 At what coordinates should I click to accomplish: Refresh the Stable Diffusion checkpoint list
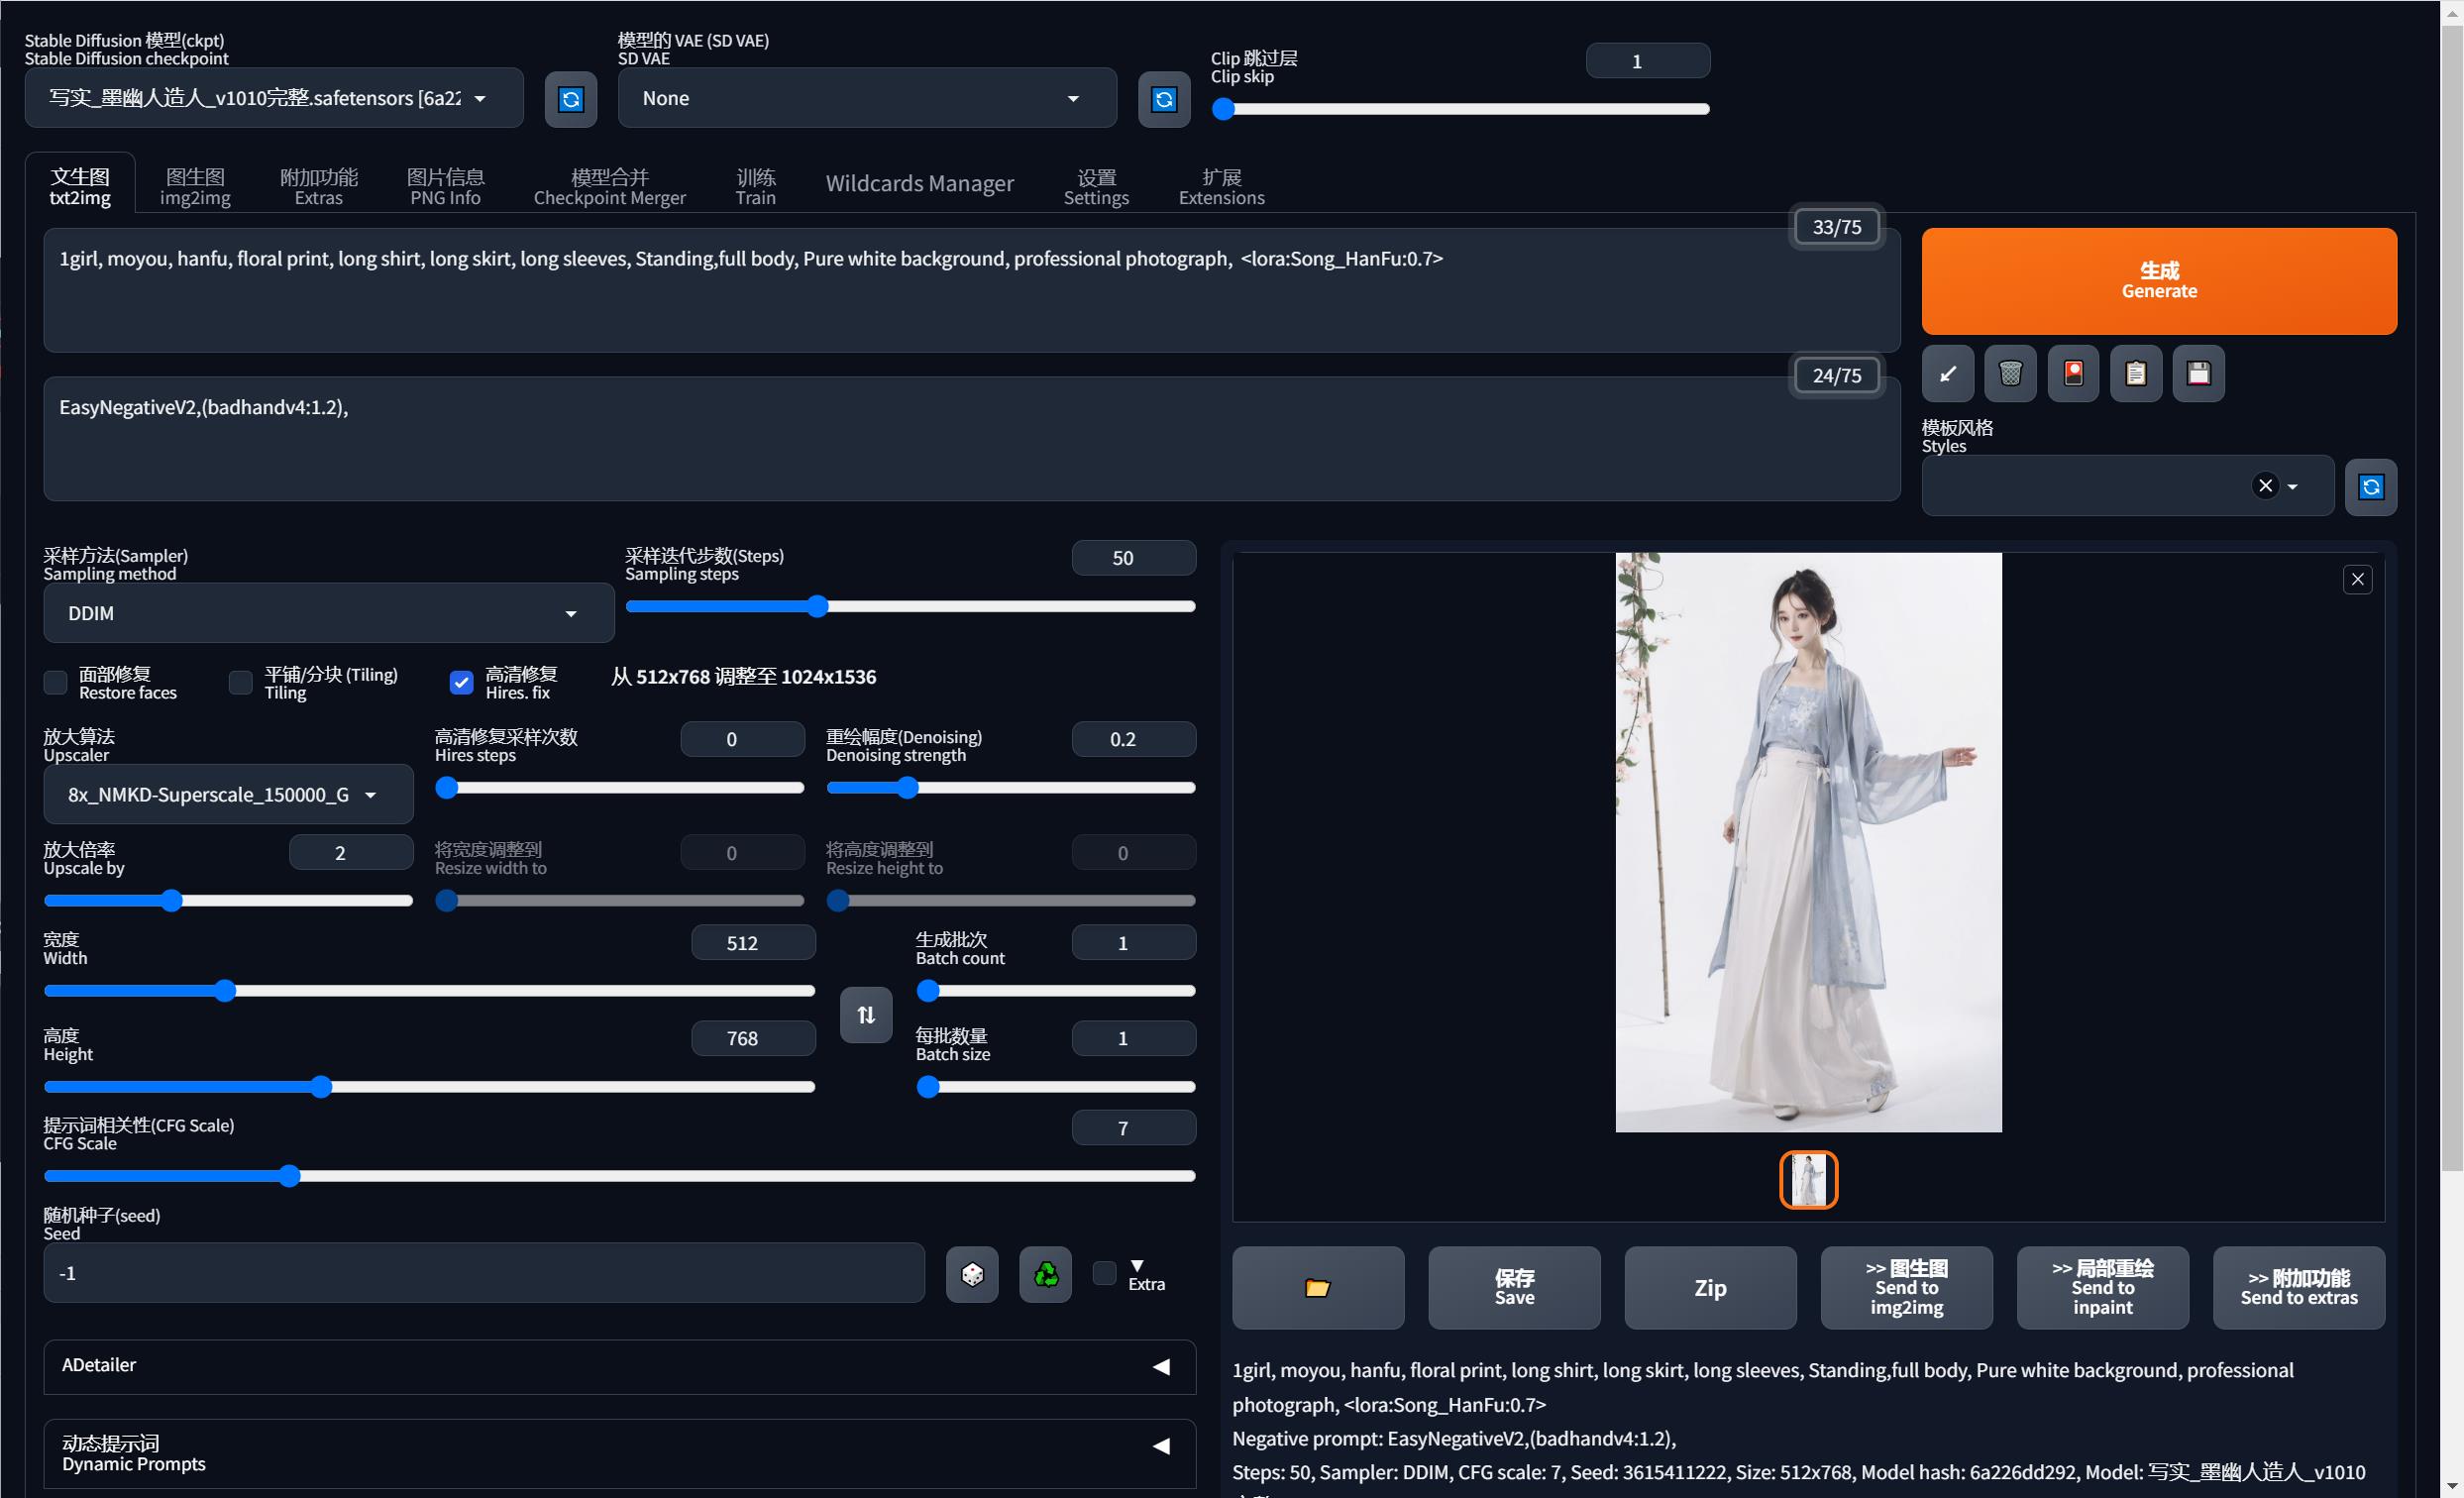(x=570, y=99)
